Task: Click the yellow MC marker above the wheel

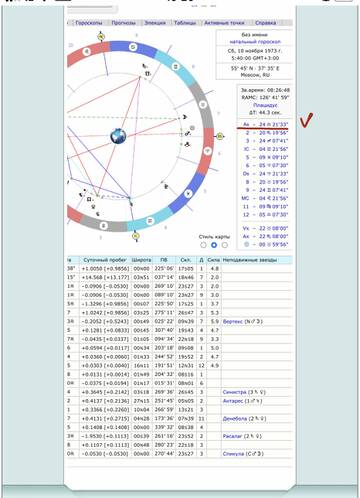Action: click(x=101, y=36)
